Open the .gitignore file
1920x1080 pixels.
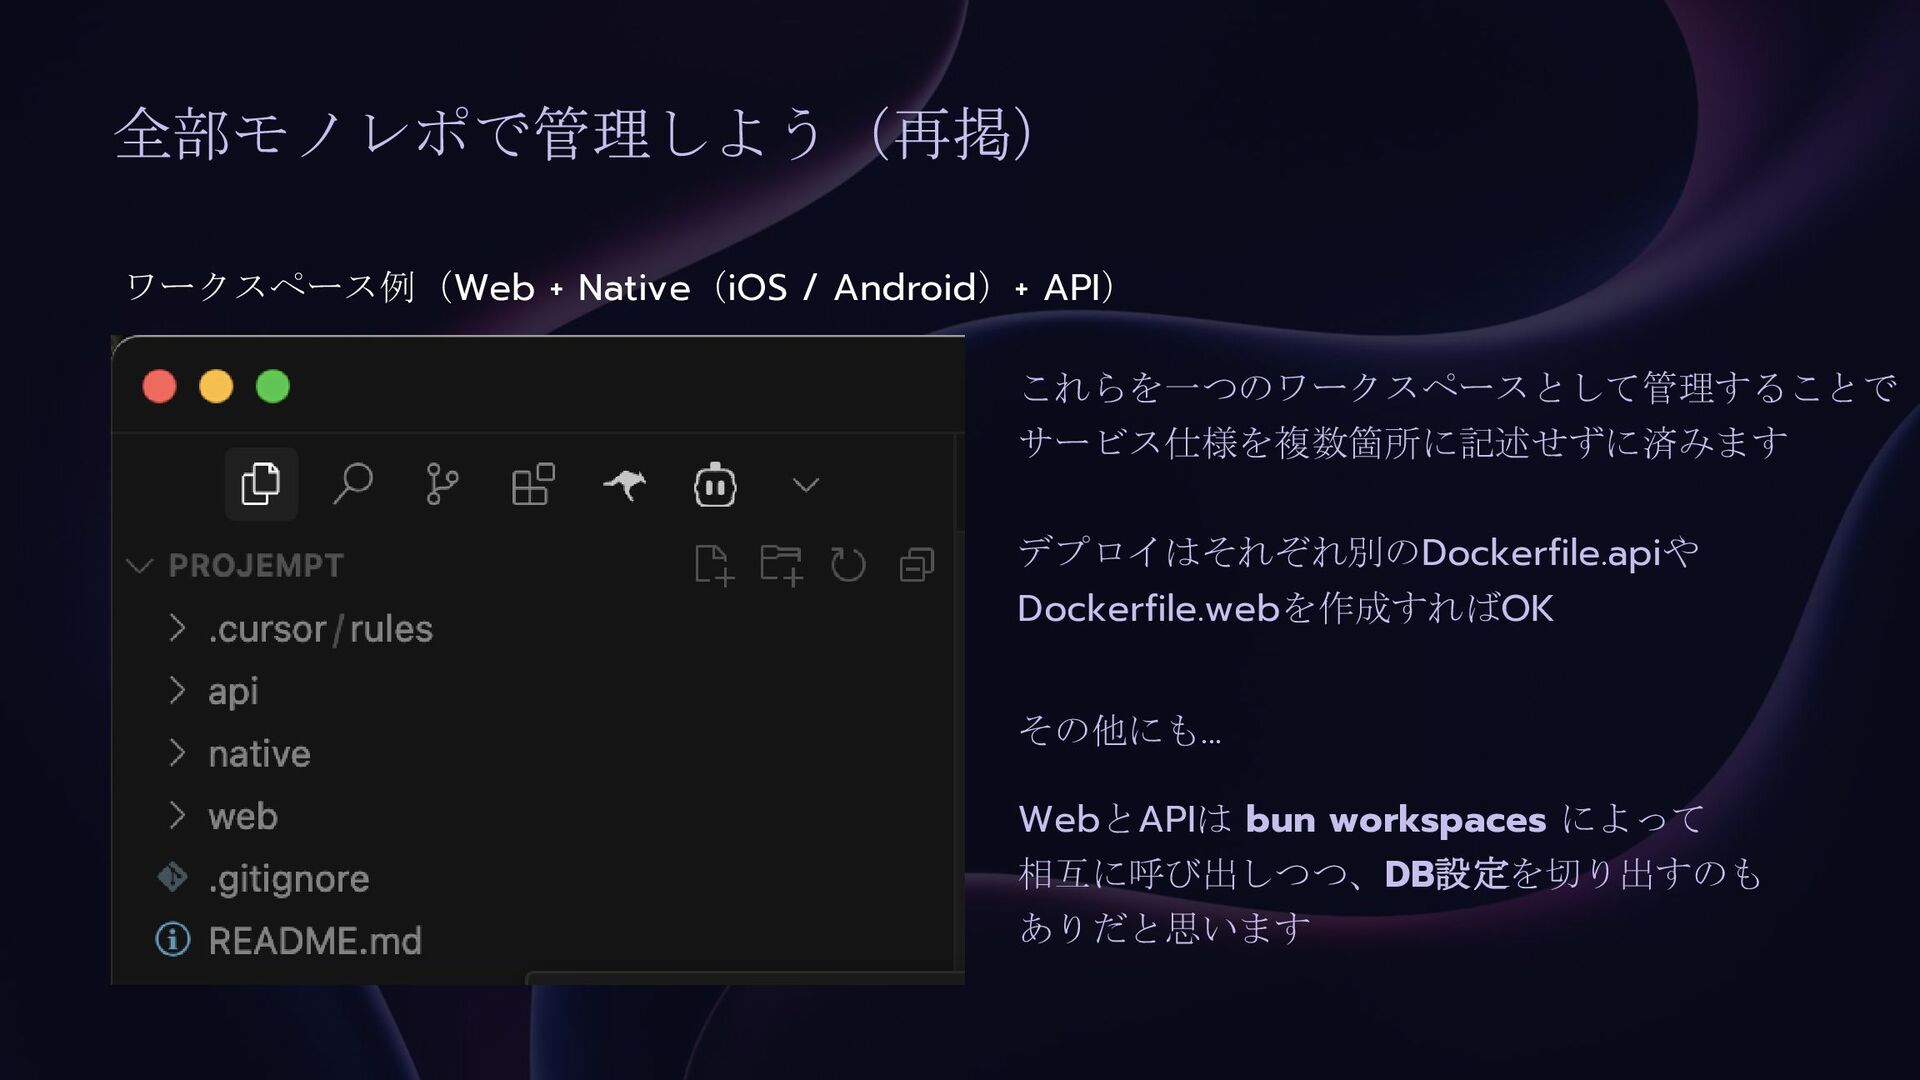coord(288,879)
